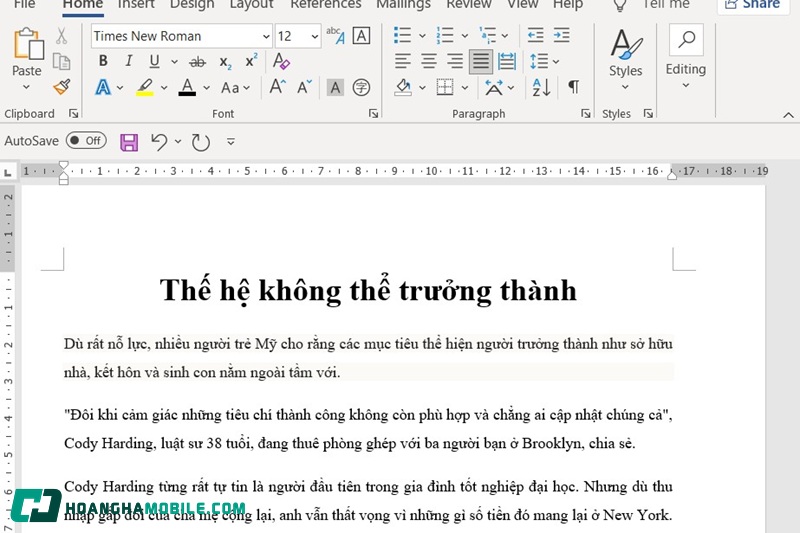The image size is (800, 533).
Task: Open Paragraph dialog box launcher
Action: click(586, 114)
